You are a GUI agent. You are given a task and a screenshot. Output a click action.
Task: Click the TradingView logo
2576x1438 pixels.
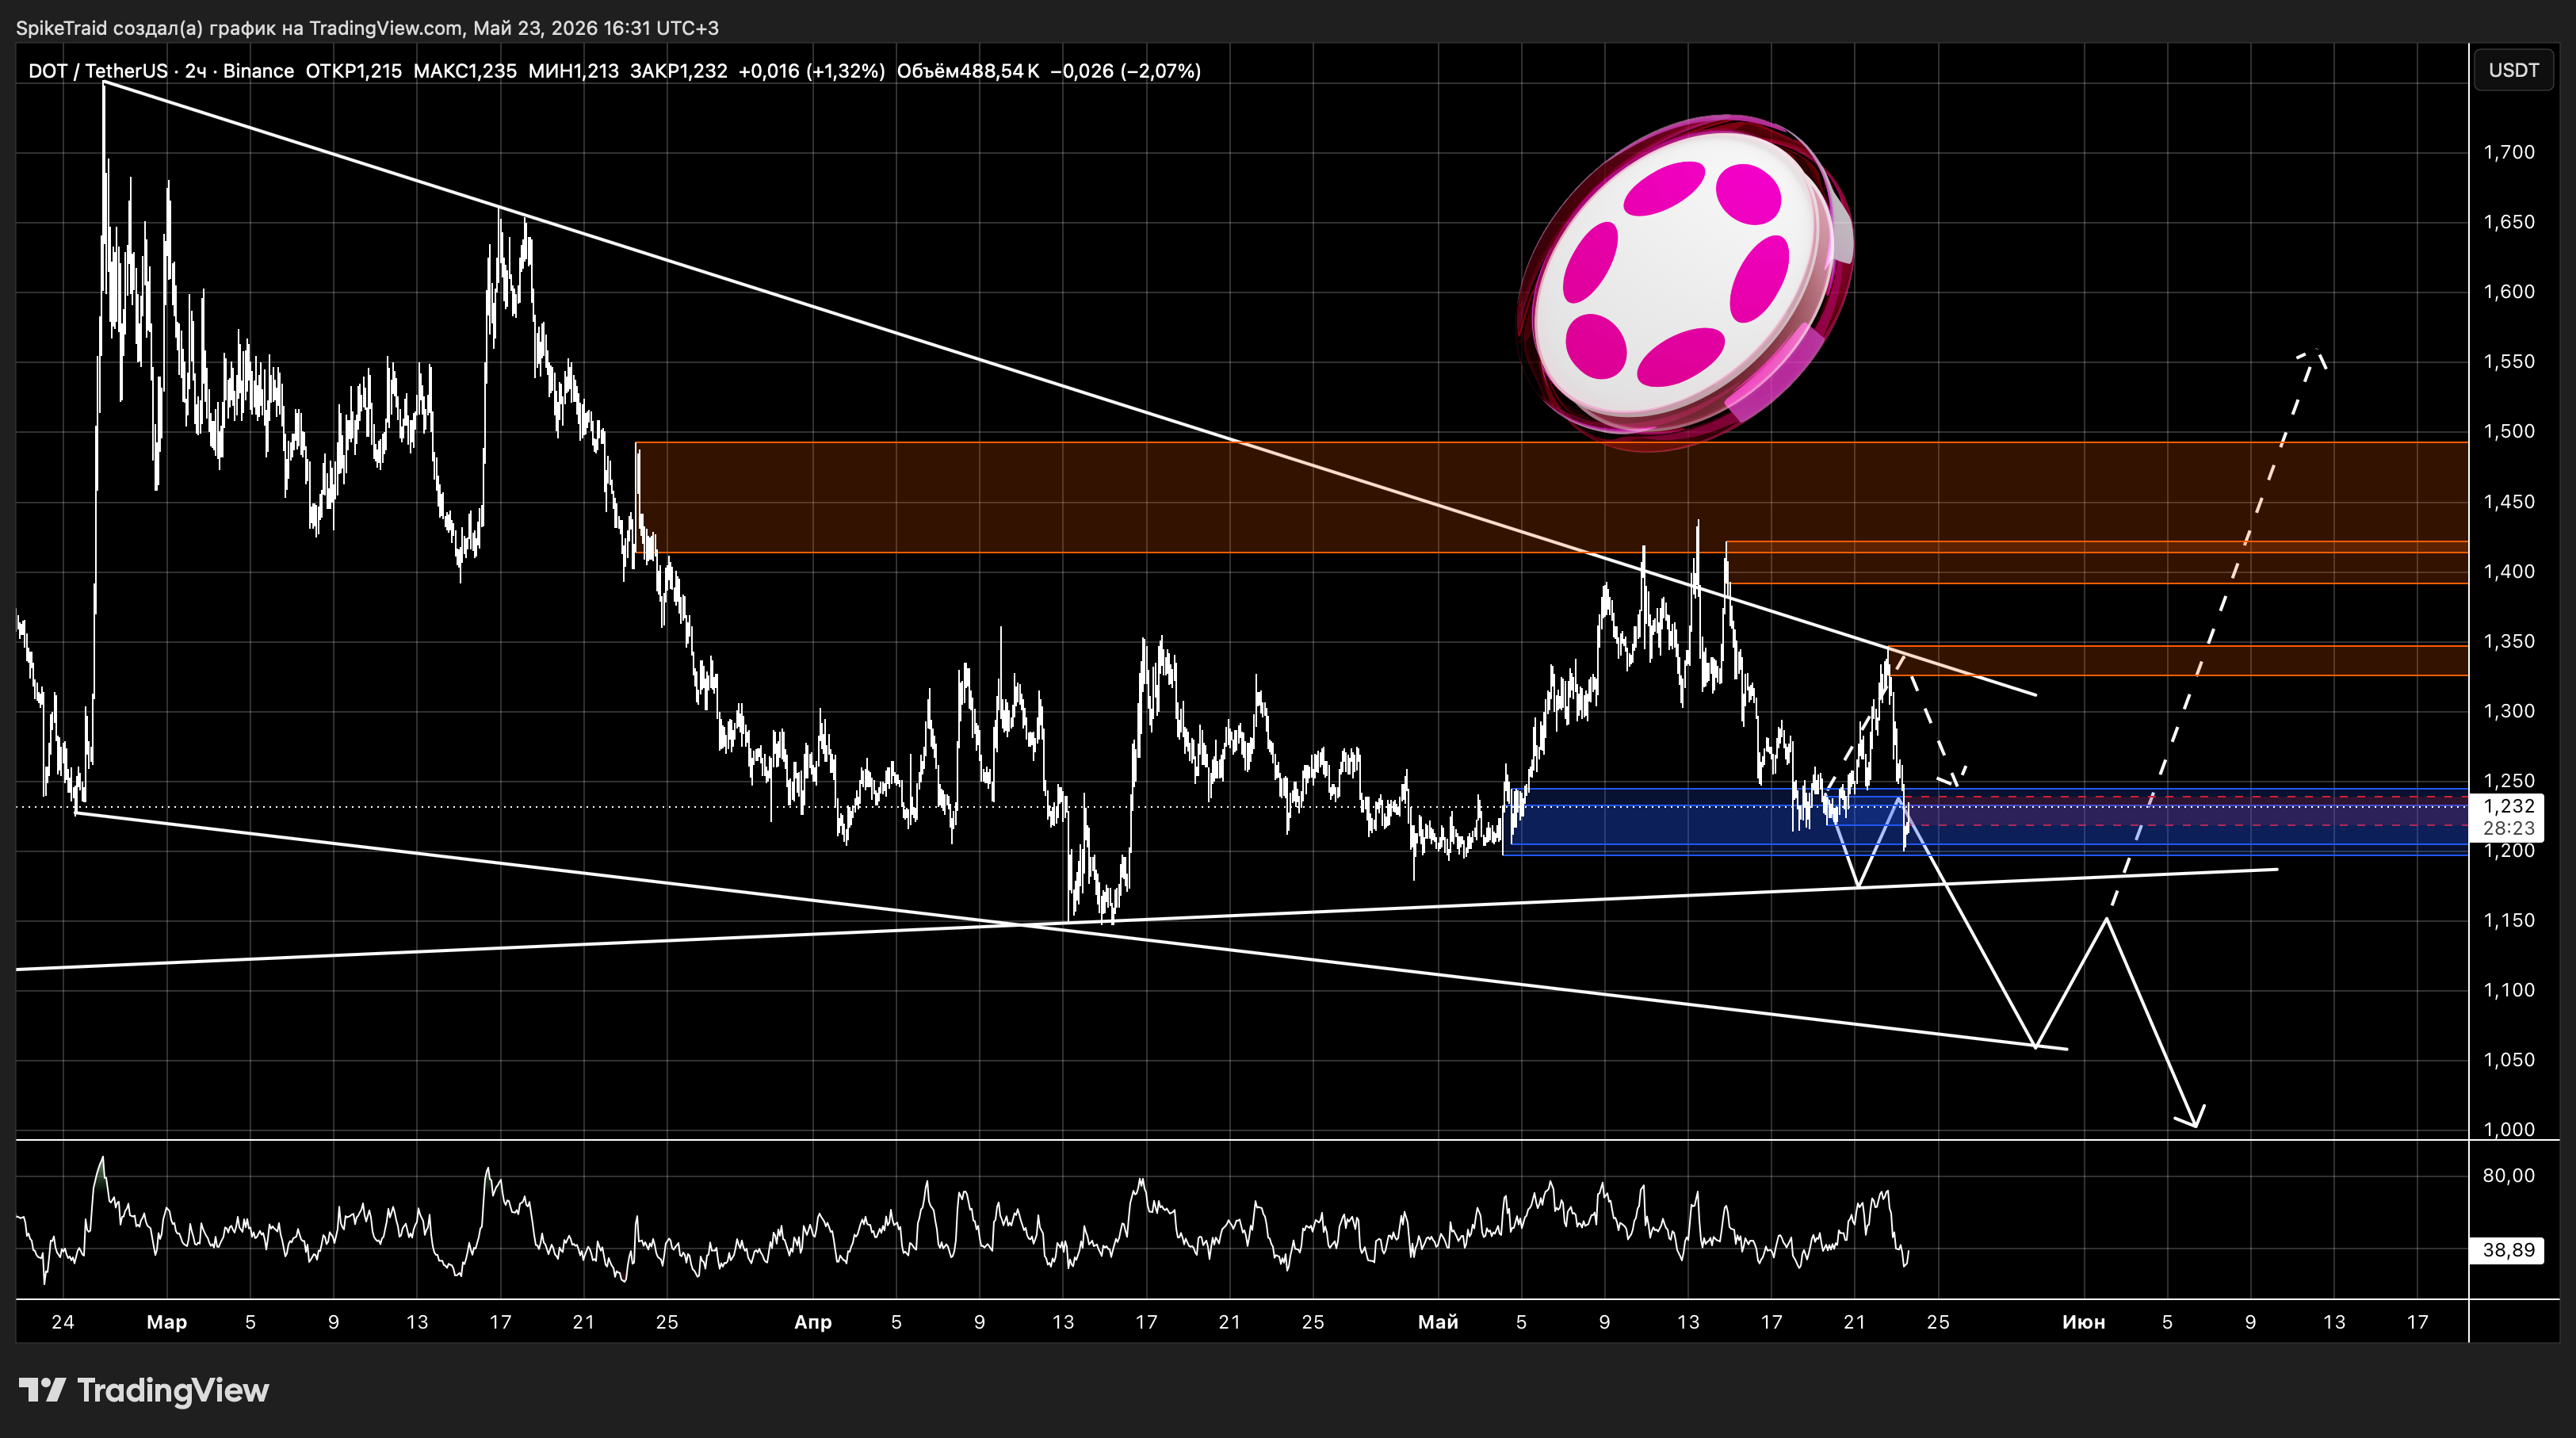(x=144, y=1390)
